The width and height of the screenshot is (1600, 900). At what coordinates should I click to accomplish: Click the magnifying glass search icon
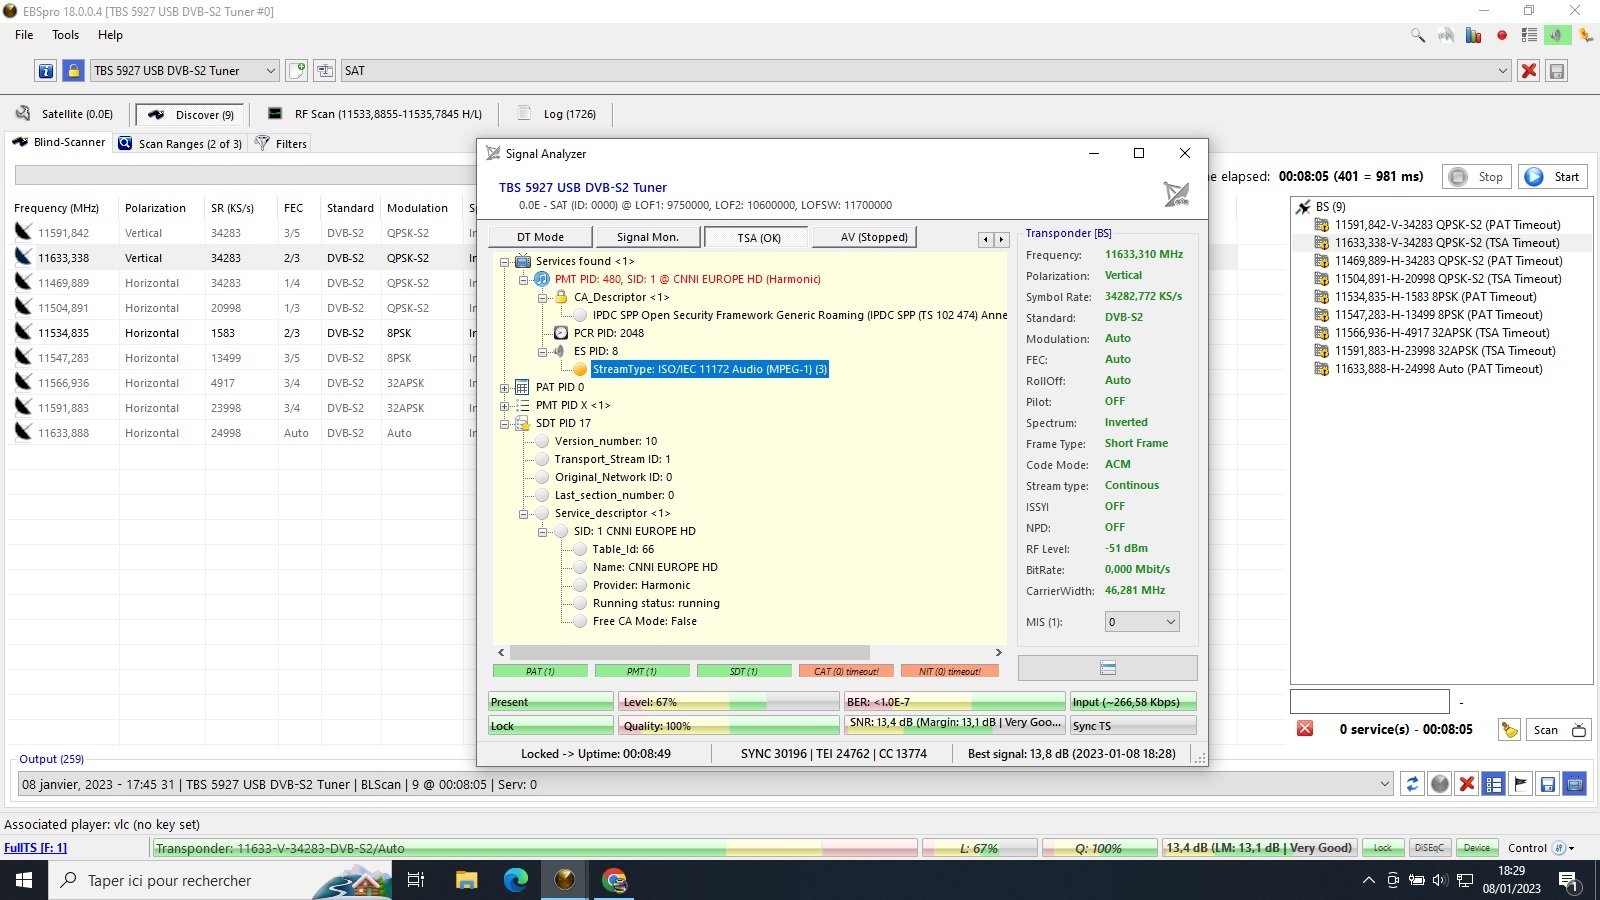(x=1418, y=35)
